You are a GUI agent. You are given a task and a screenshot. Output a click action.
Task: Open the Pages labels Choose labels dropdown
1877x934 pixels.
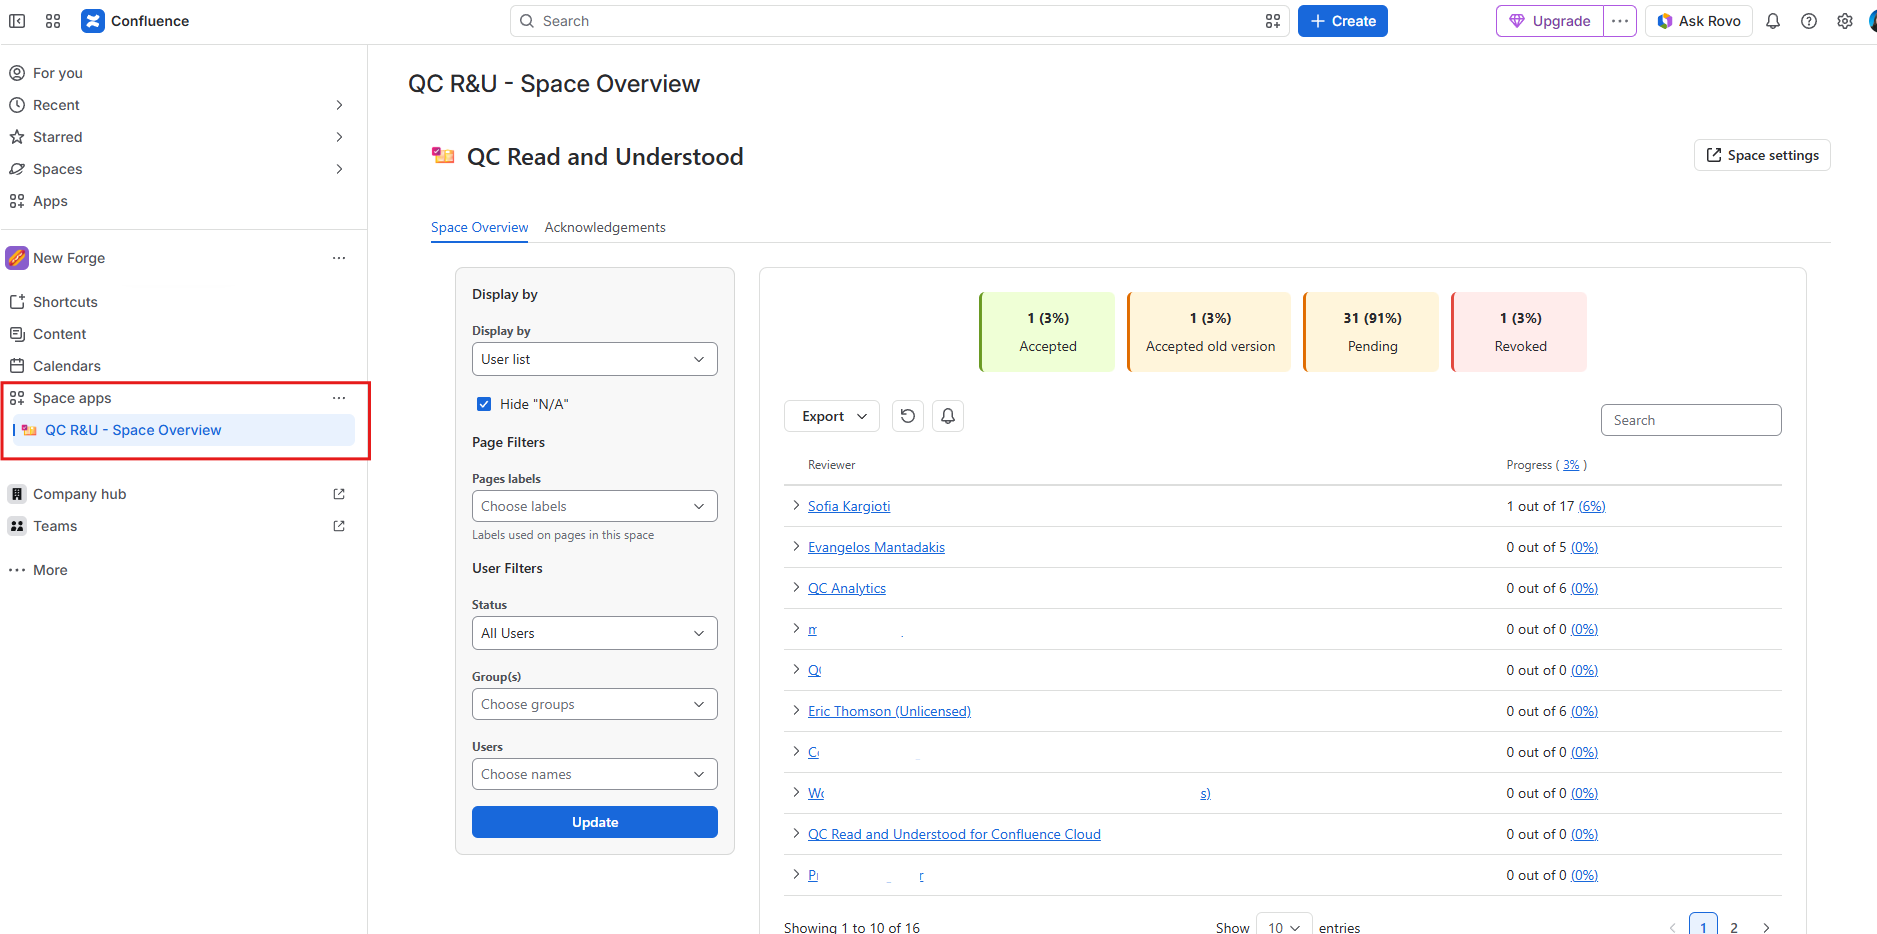pos(595,506)
